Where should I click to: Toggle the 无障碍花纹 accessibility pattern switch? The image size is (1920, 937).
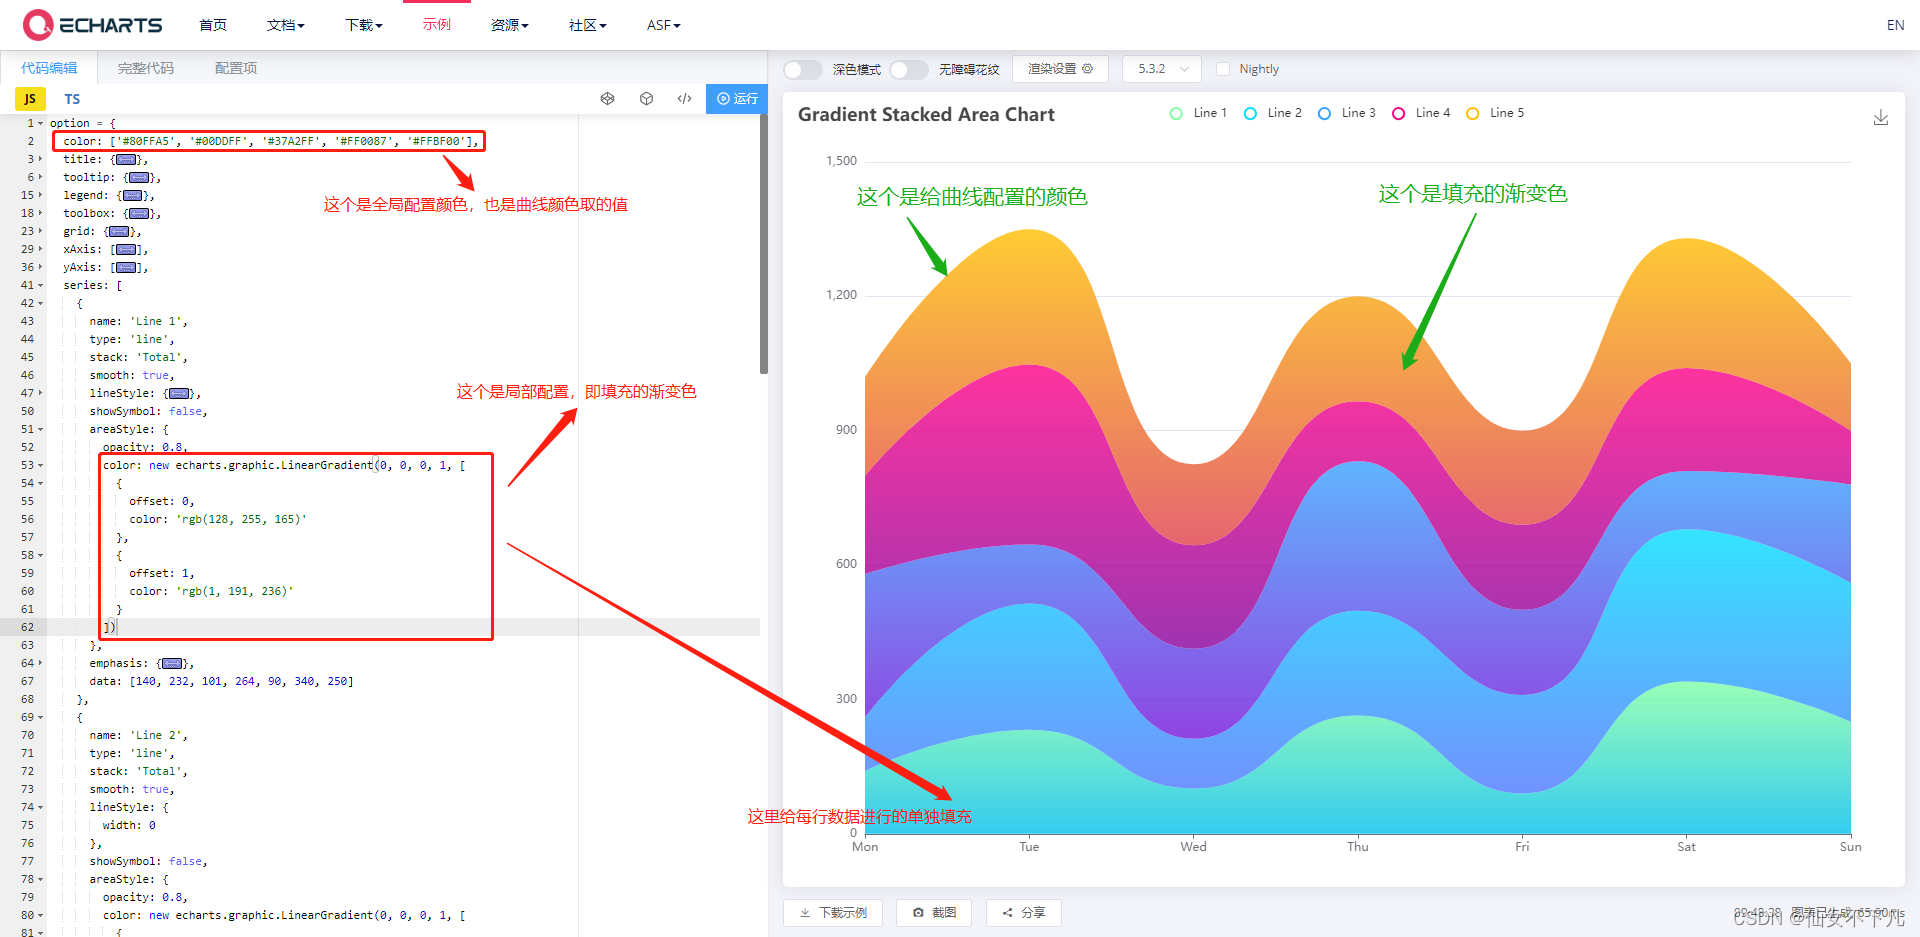908,69
